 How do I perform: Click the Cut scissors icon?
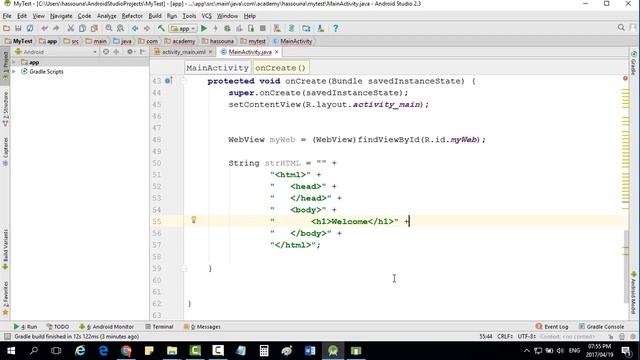click(x=71, y=28)
